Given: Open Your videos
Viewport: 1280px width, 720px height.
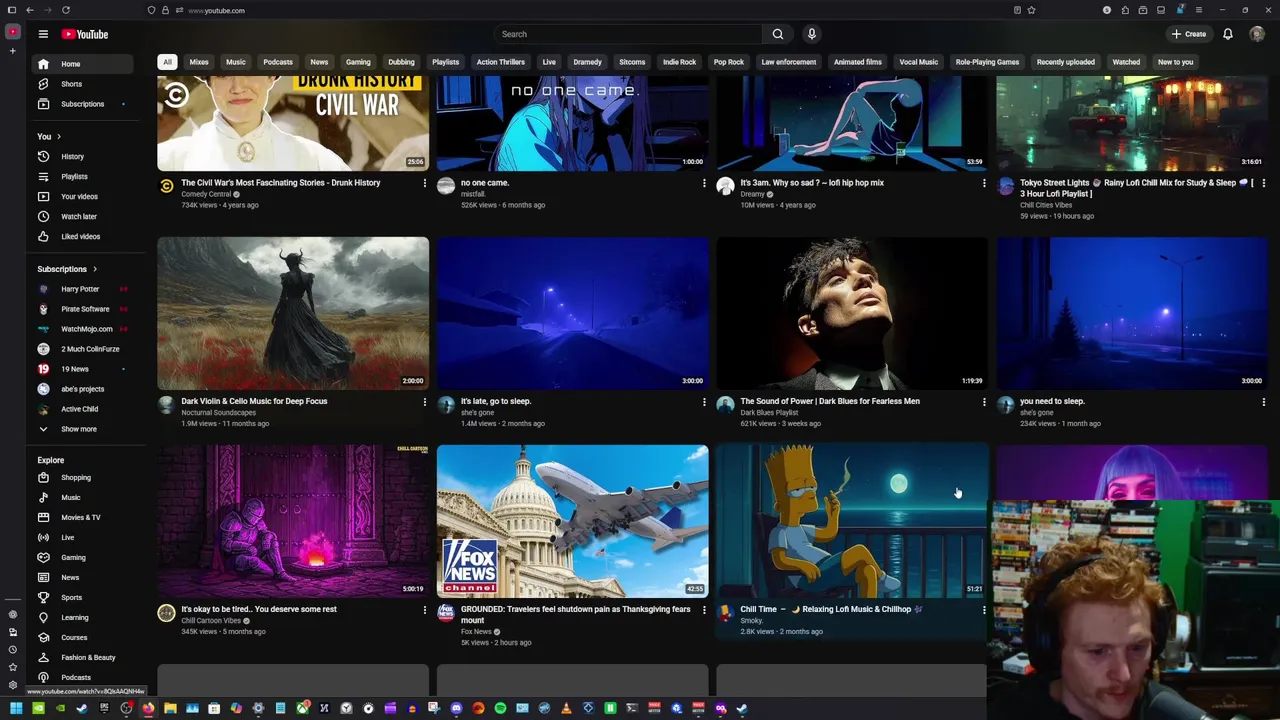Looking at the screenshot, I should tap(80, 196).
